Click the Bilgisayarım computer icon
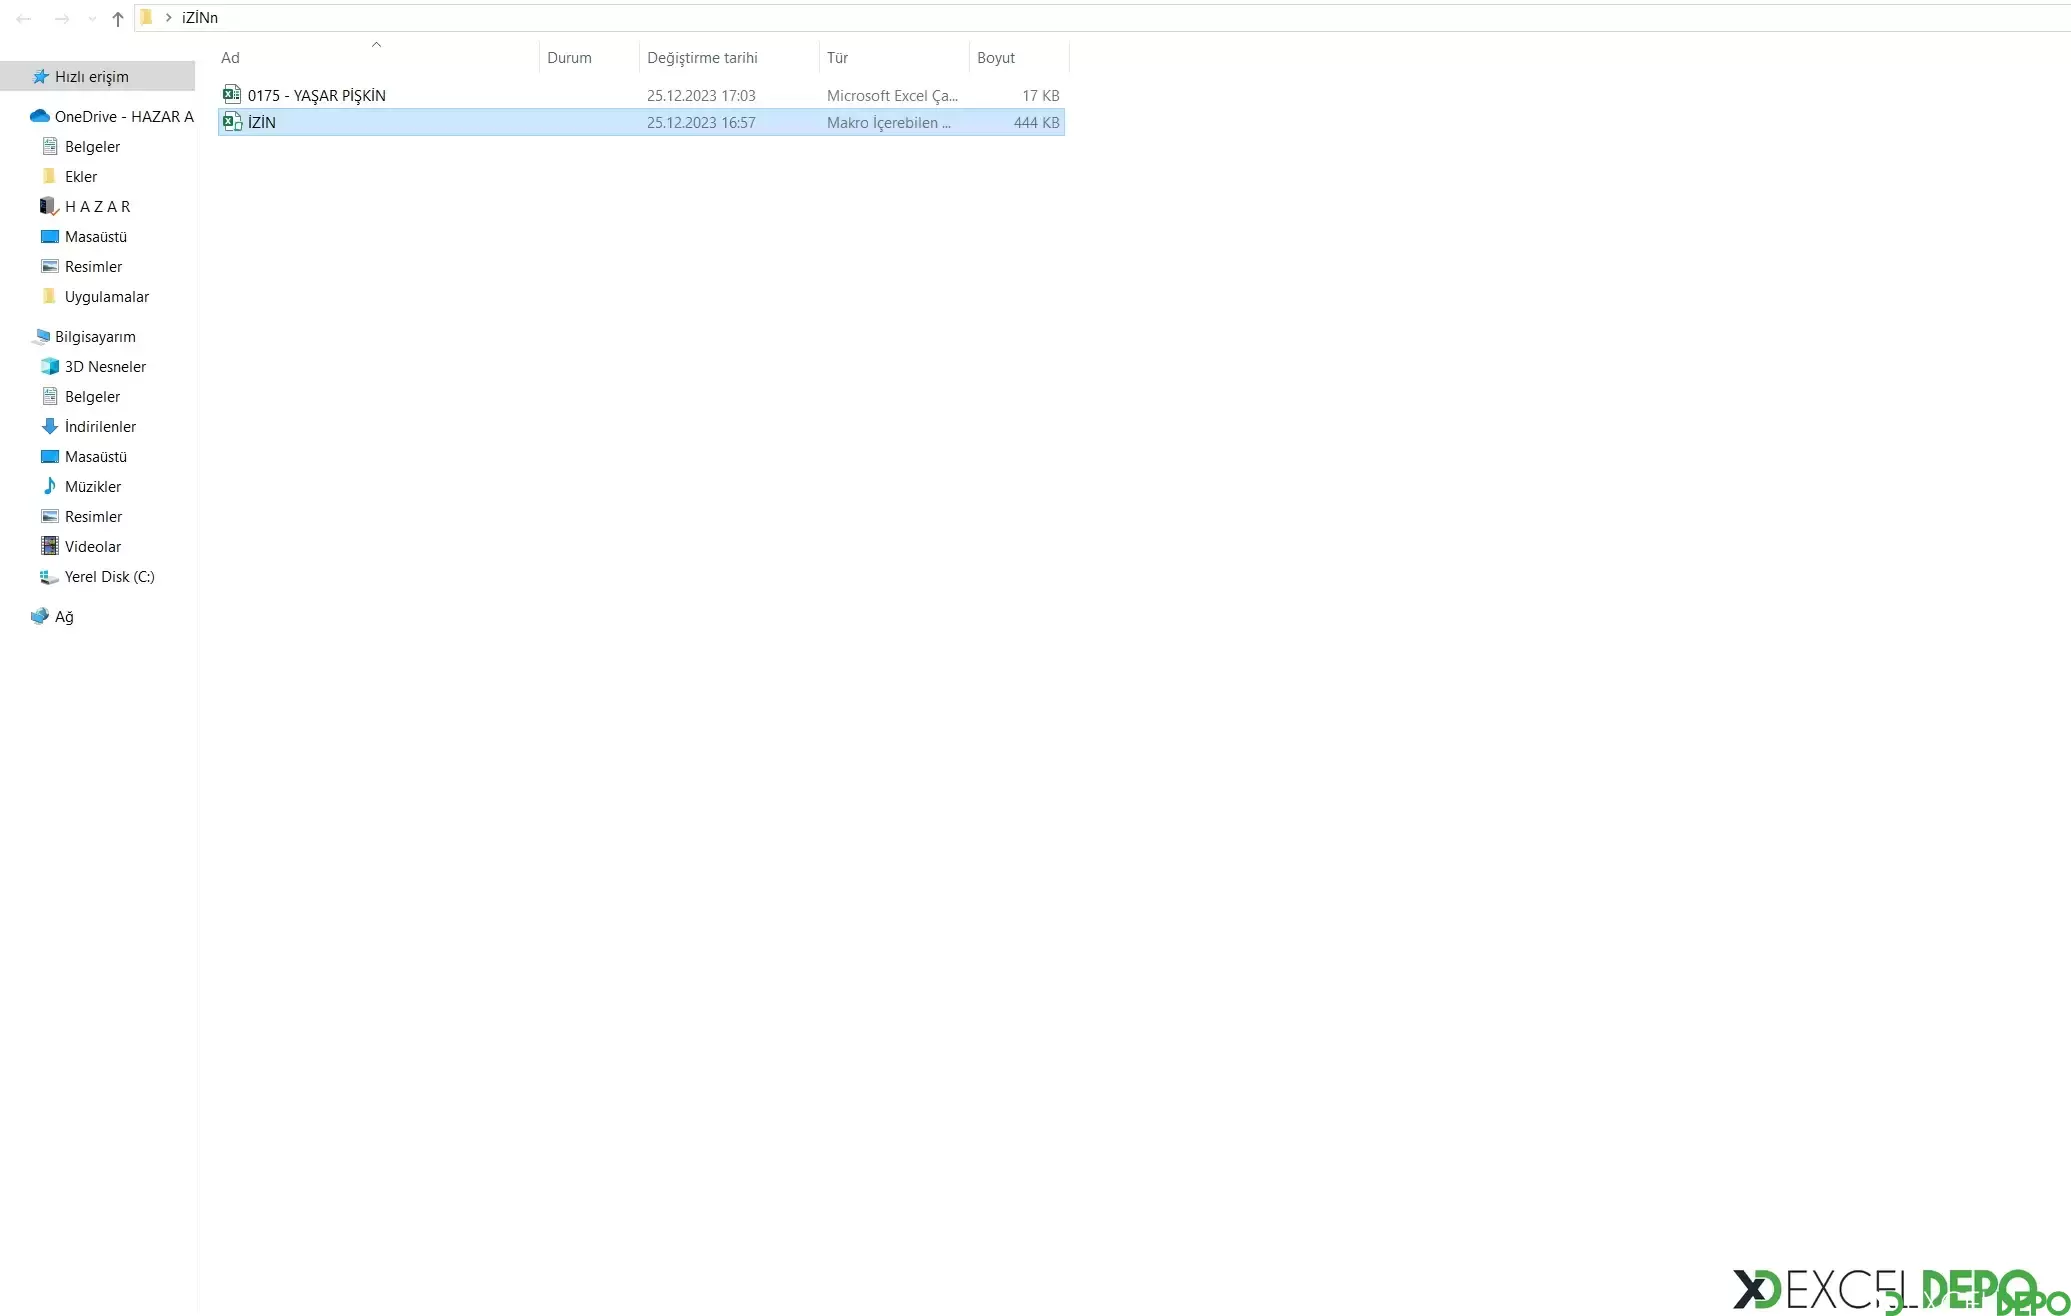The height and width of the screenshot is (1316, 2071). 40,336
